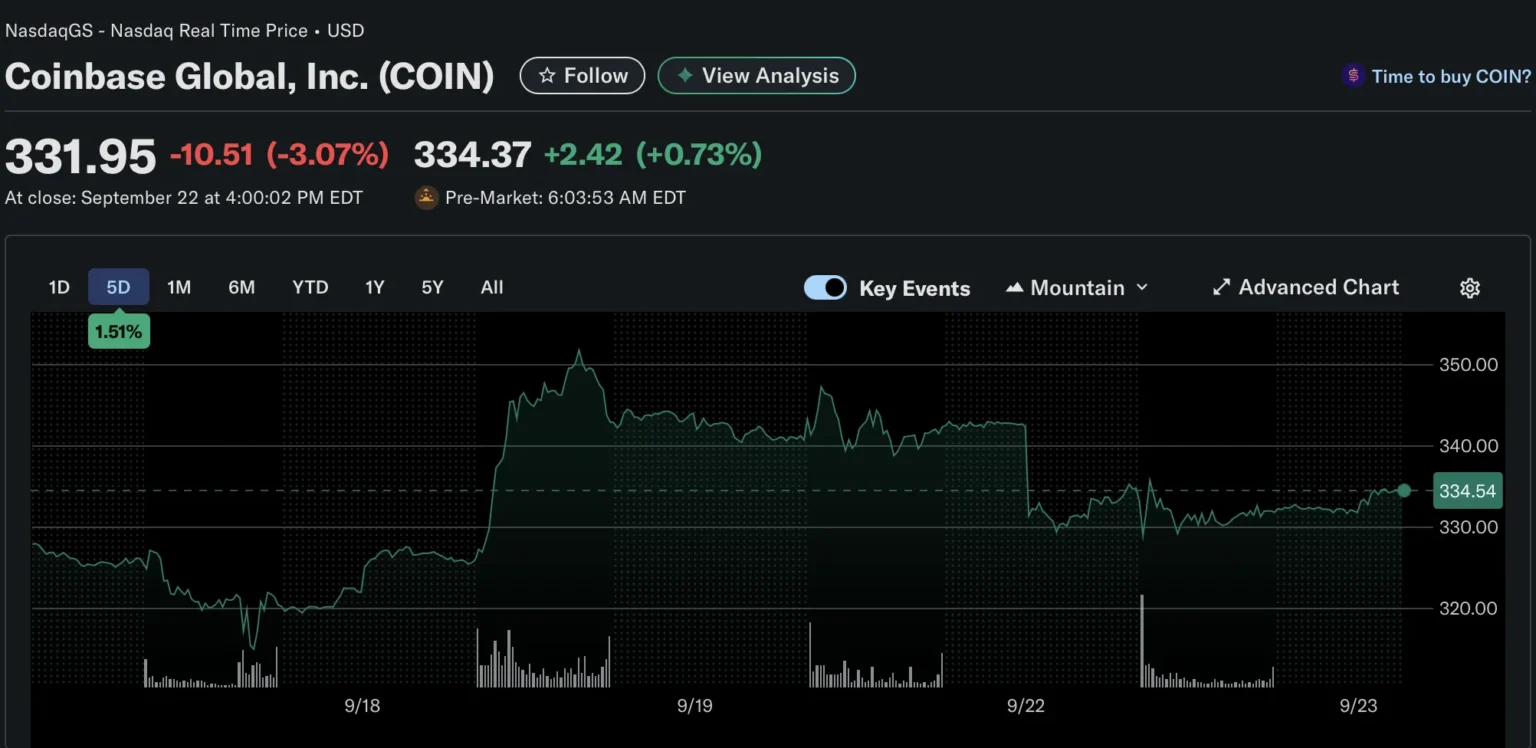The height and width of the screenshot is (748, 1536).
Task: Click the Advanced Chart expand icon
Action: click(1221, 287)
